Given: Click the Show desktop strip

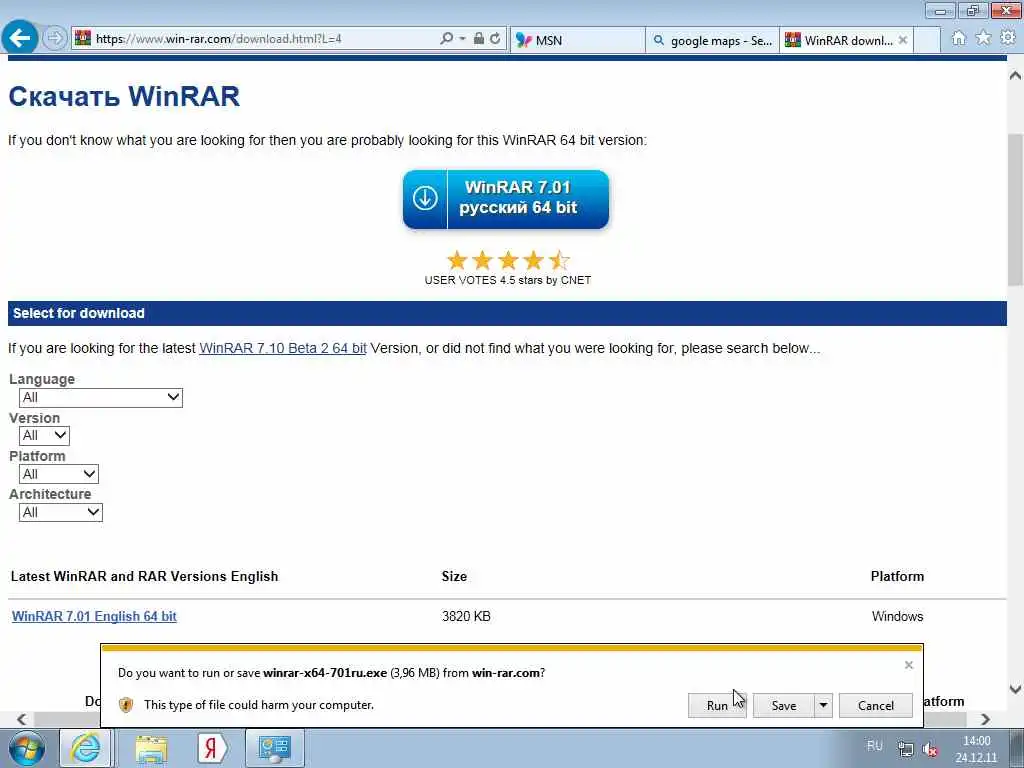Looking at the screenshot, I should (x=1017, y=748).
